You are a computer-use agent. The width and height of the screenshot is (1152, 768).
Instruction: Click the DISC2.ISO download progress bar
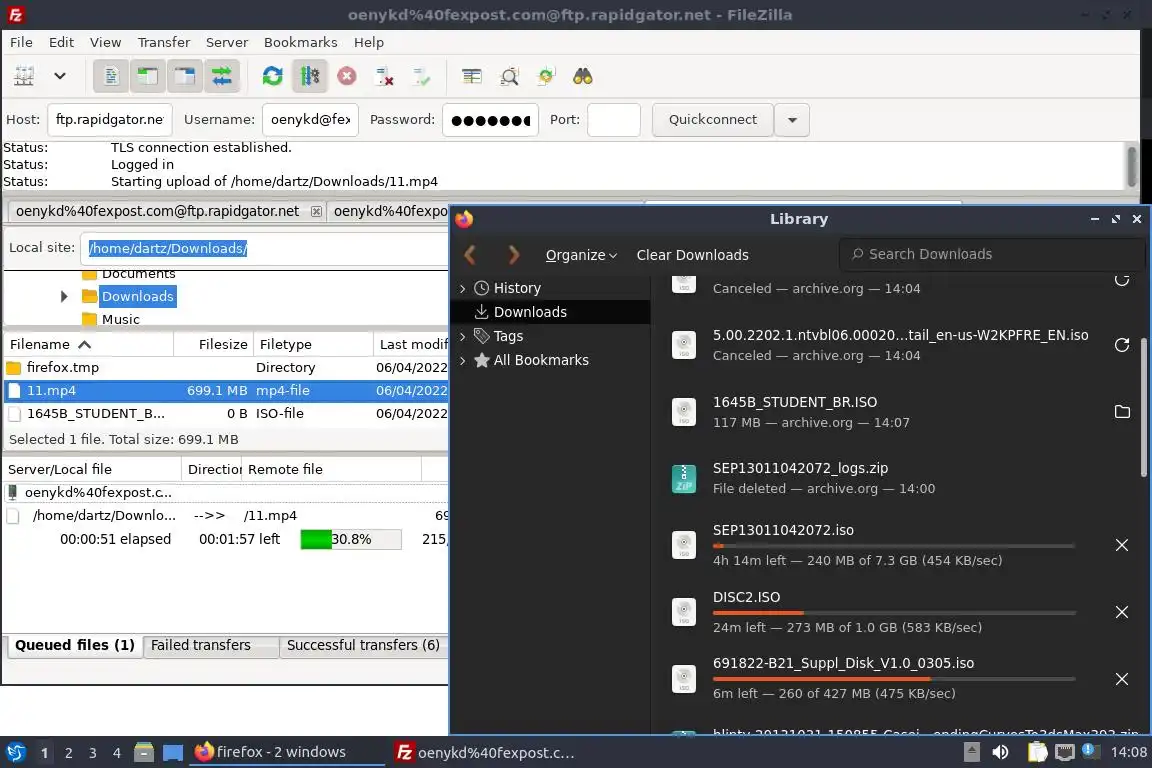893,612
